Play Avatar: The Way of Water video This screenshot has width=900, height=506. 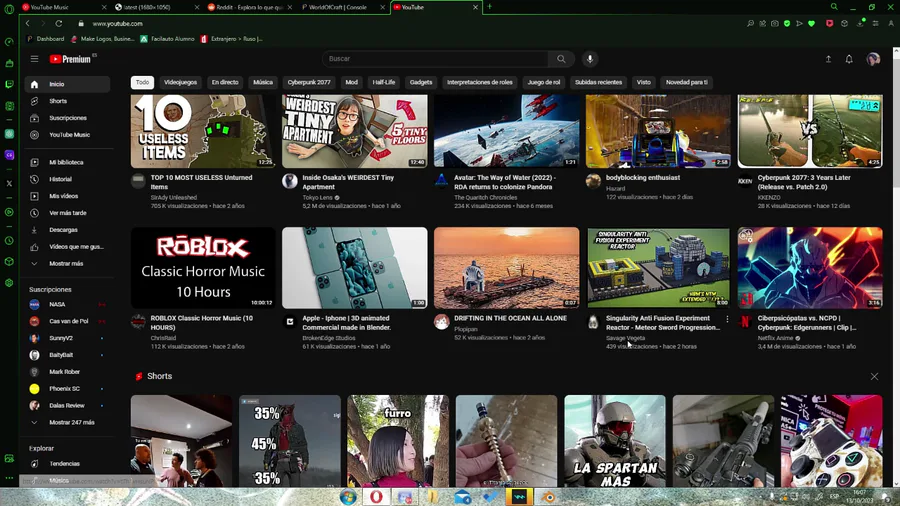tap(506, 131)
